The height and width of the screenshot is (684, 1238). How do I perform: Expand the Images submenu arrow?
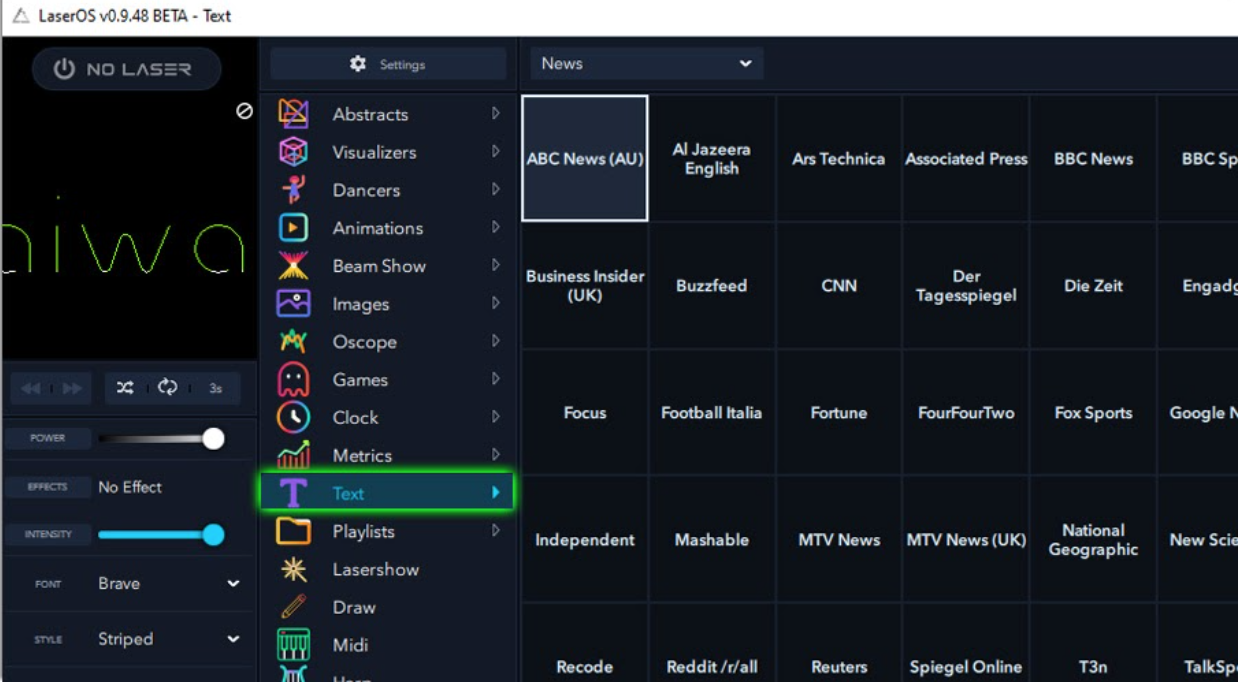tap(496, 304)
